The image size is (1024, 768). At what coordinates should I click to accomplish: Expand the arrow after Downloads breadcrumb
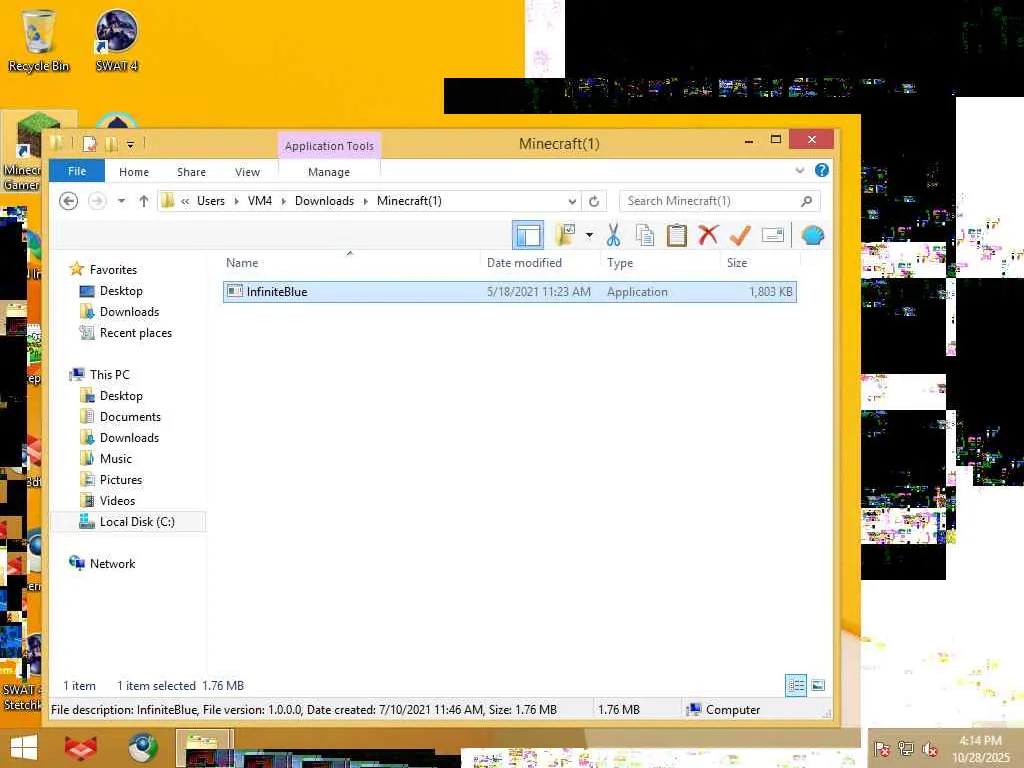[x=366, y=201]
